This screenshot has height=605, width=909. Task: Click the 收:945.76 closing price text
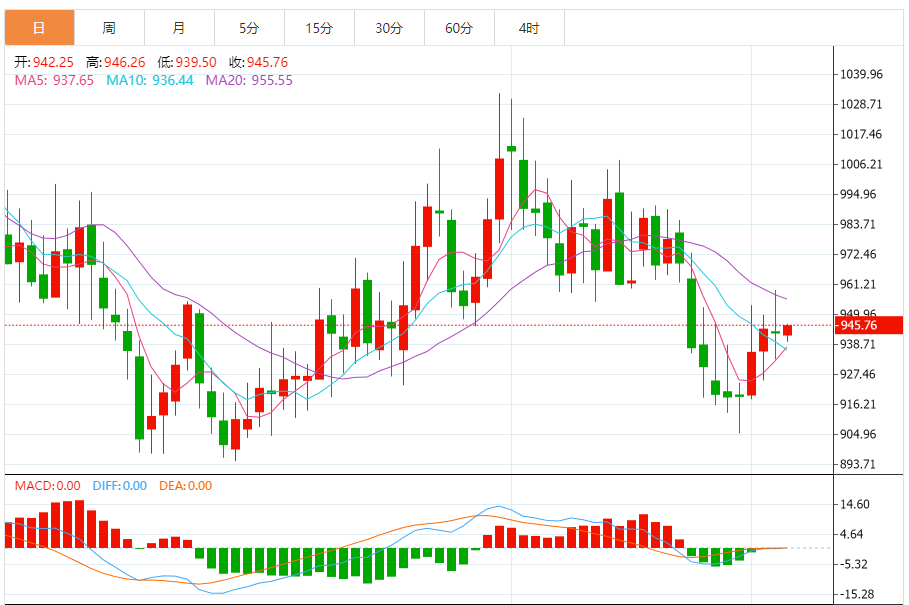click(259, 63)
